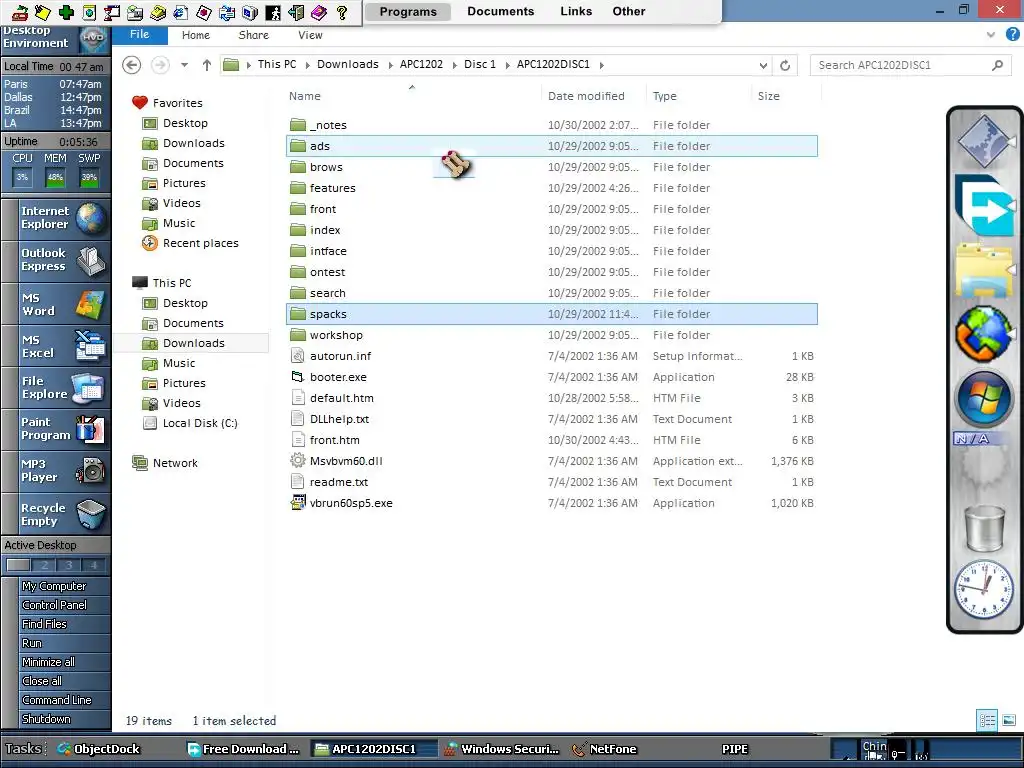
Task: Select the Documents tab at top
Action: pyautogui.click(x=501, y=11)
